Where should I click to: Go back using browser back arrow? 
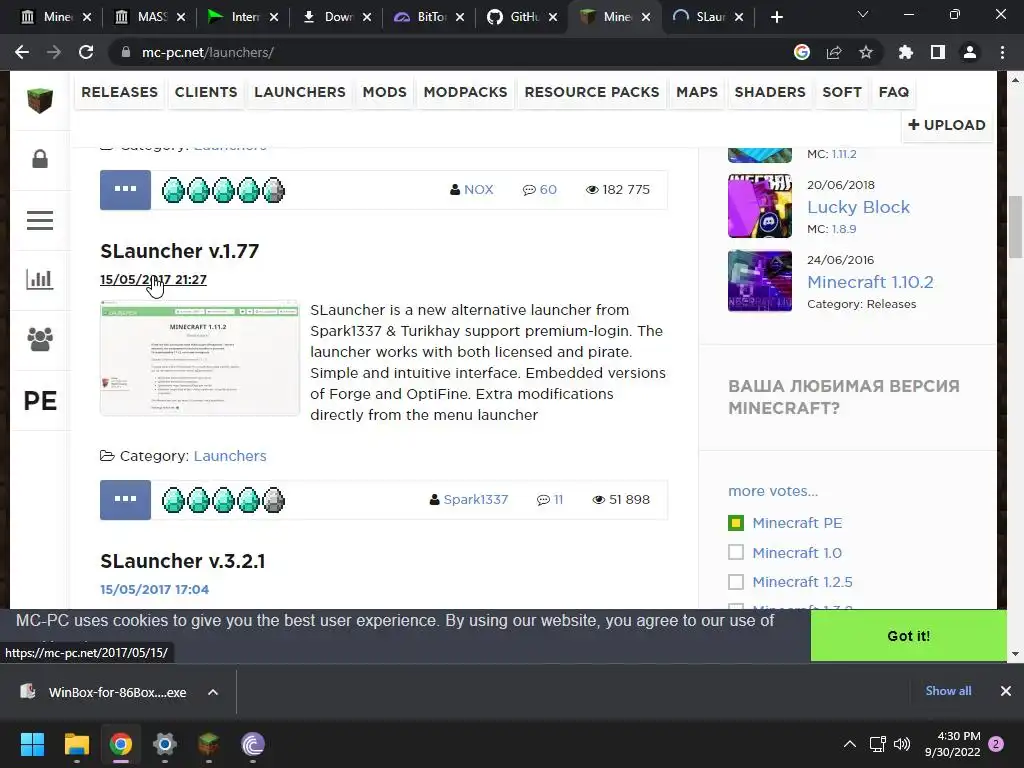pyautogui.click(x=22, y=52)
